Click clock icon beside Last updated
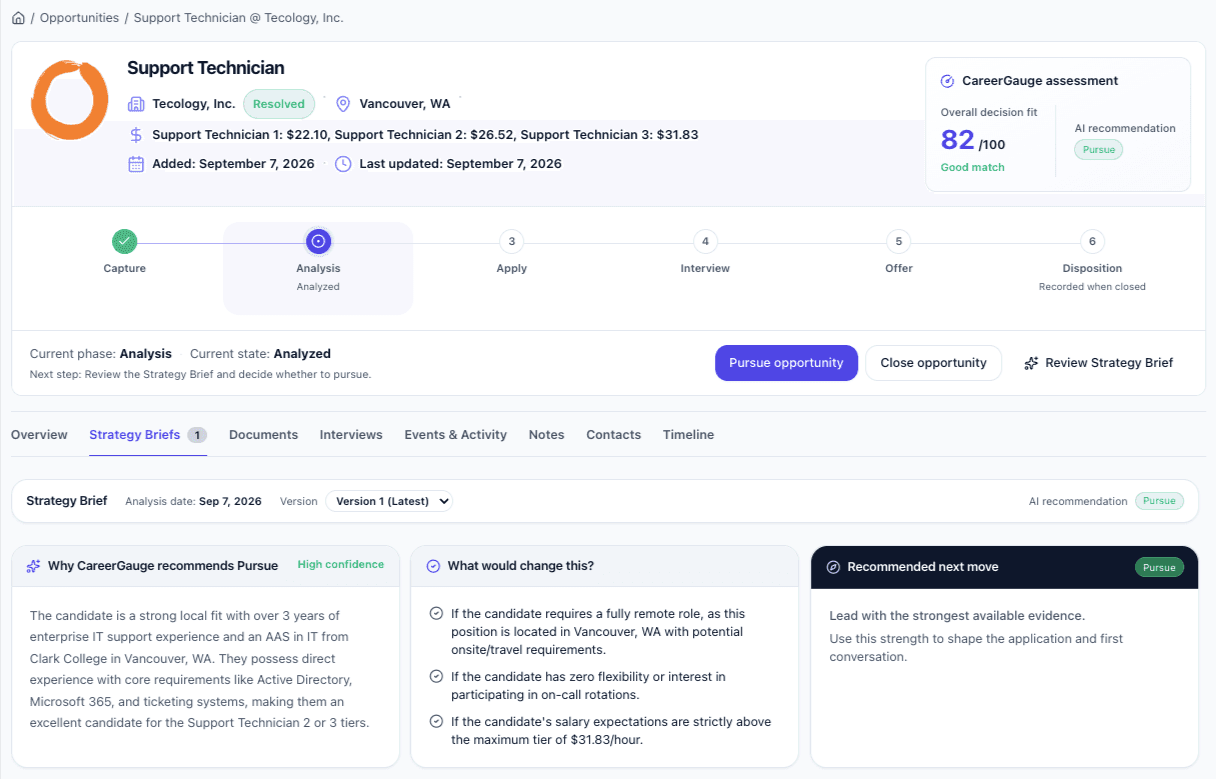 coord(343,164)
